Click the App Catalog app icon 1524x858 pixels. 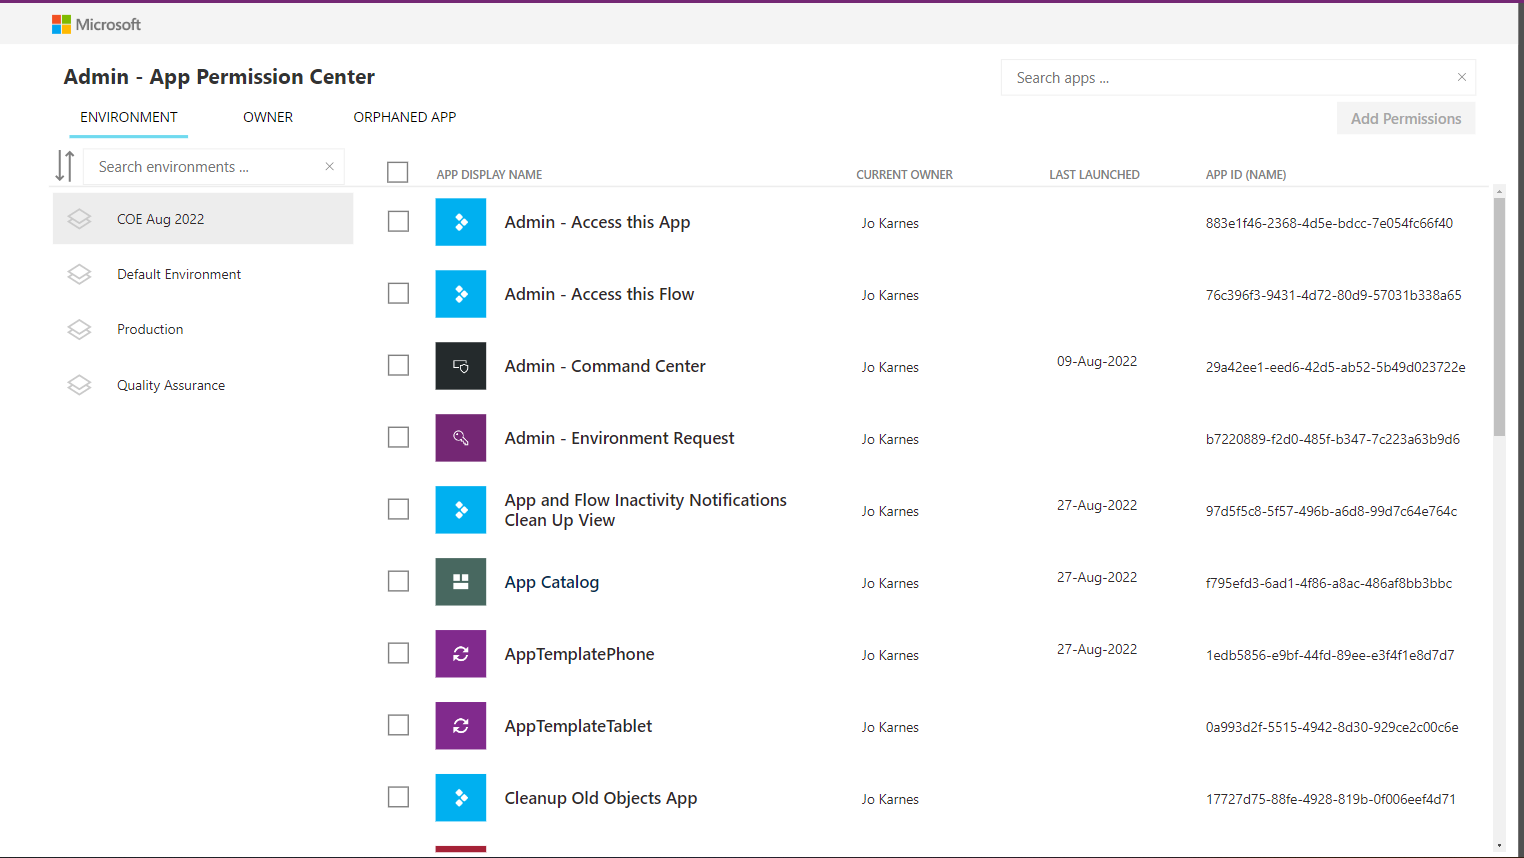pos(460,582)
